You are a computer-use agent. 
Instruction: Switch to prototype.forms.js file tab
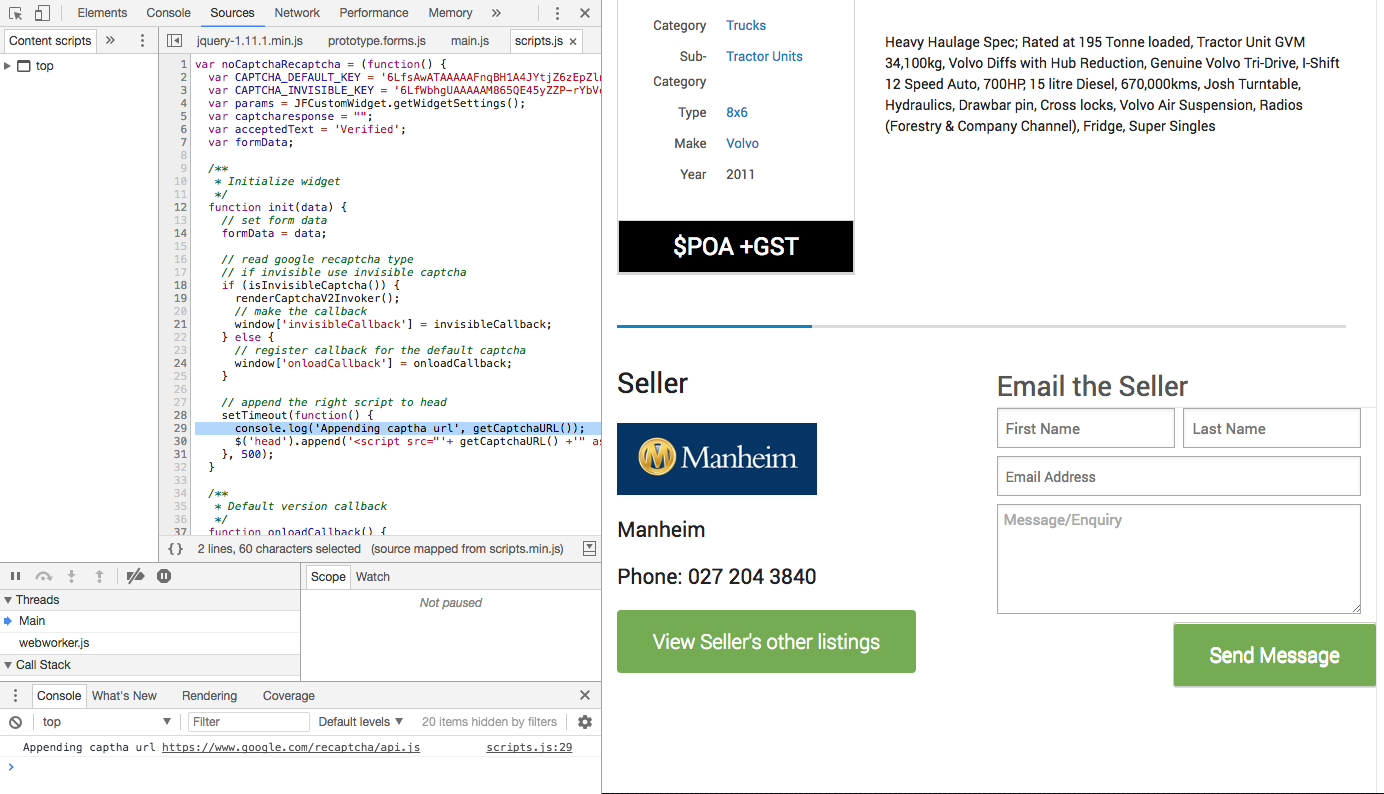[x=377, y=41]
